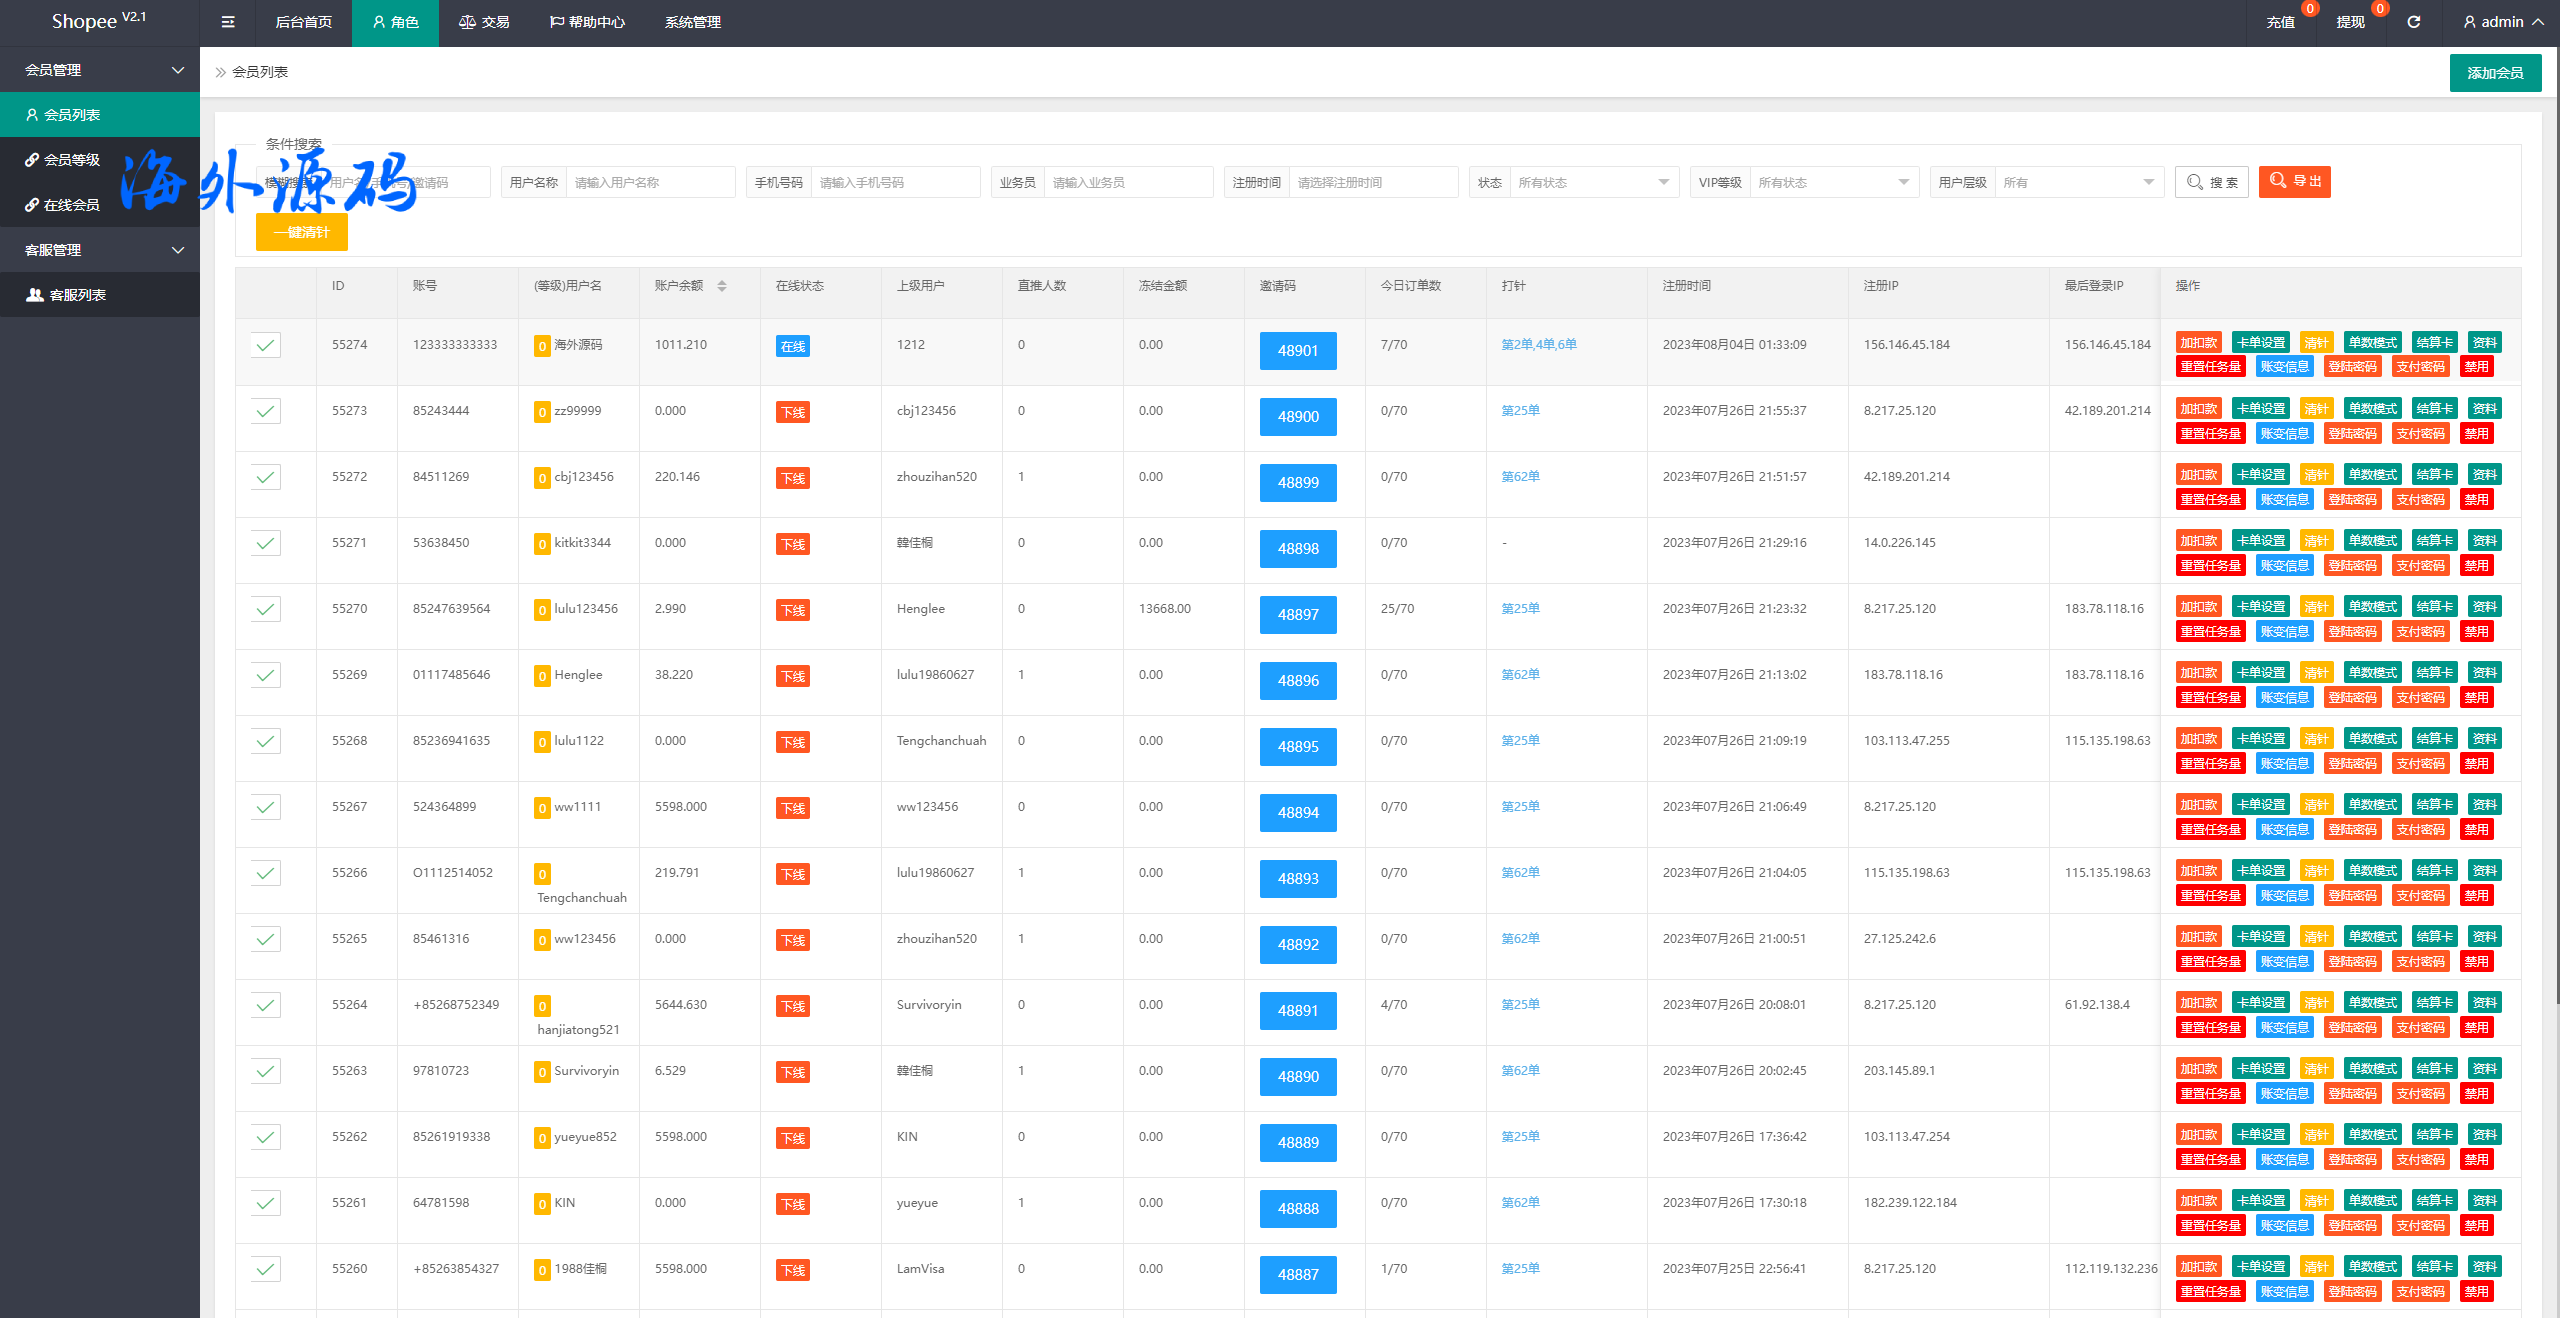Screen dimensions: 2560x1318
Task: Click the 添加会员 button
Action: click(x=2494, y=73)
